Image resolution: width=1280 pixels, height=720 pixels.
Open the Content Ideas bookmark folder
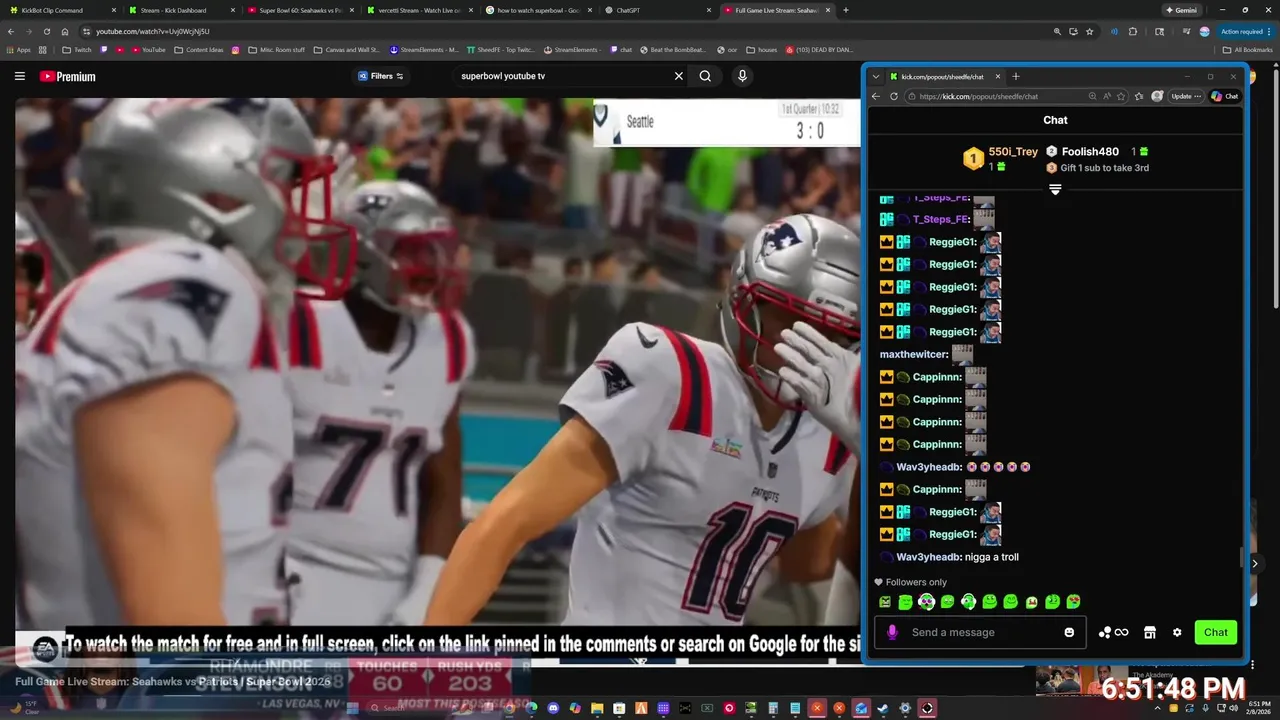pos(198,50)
